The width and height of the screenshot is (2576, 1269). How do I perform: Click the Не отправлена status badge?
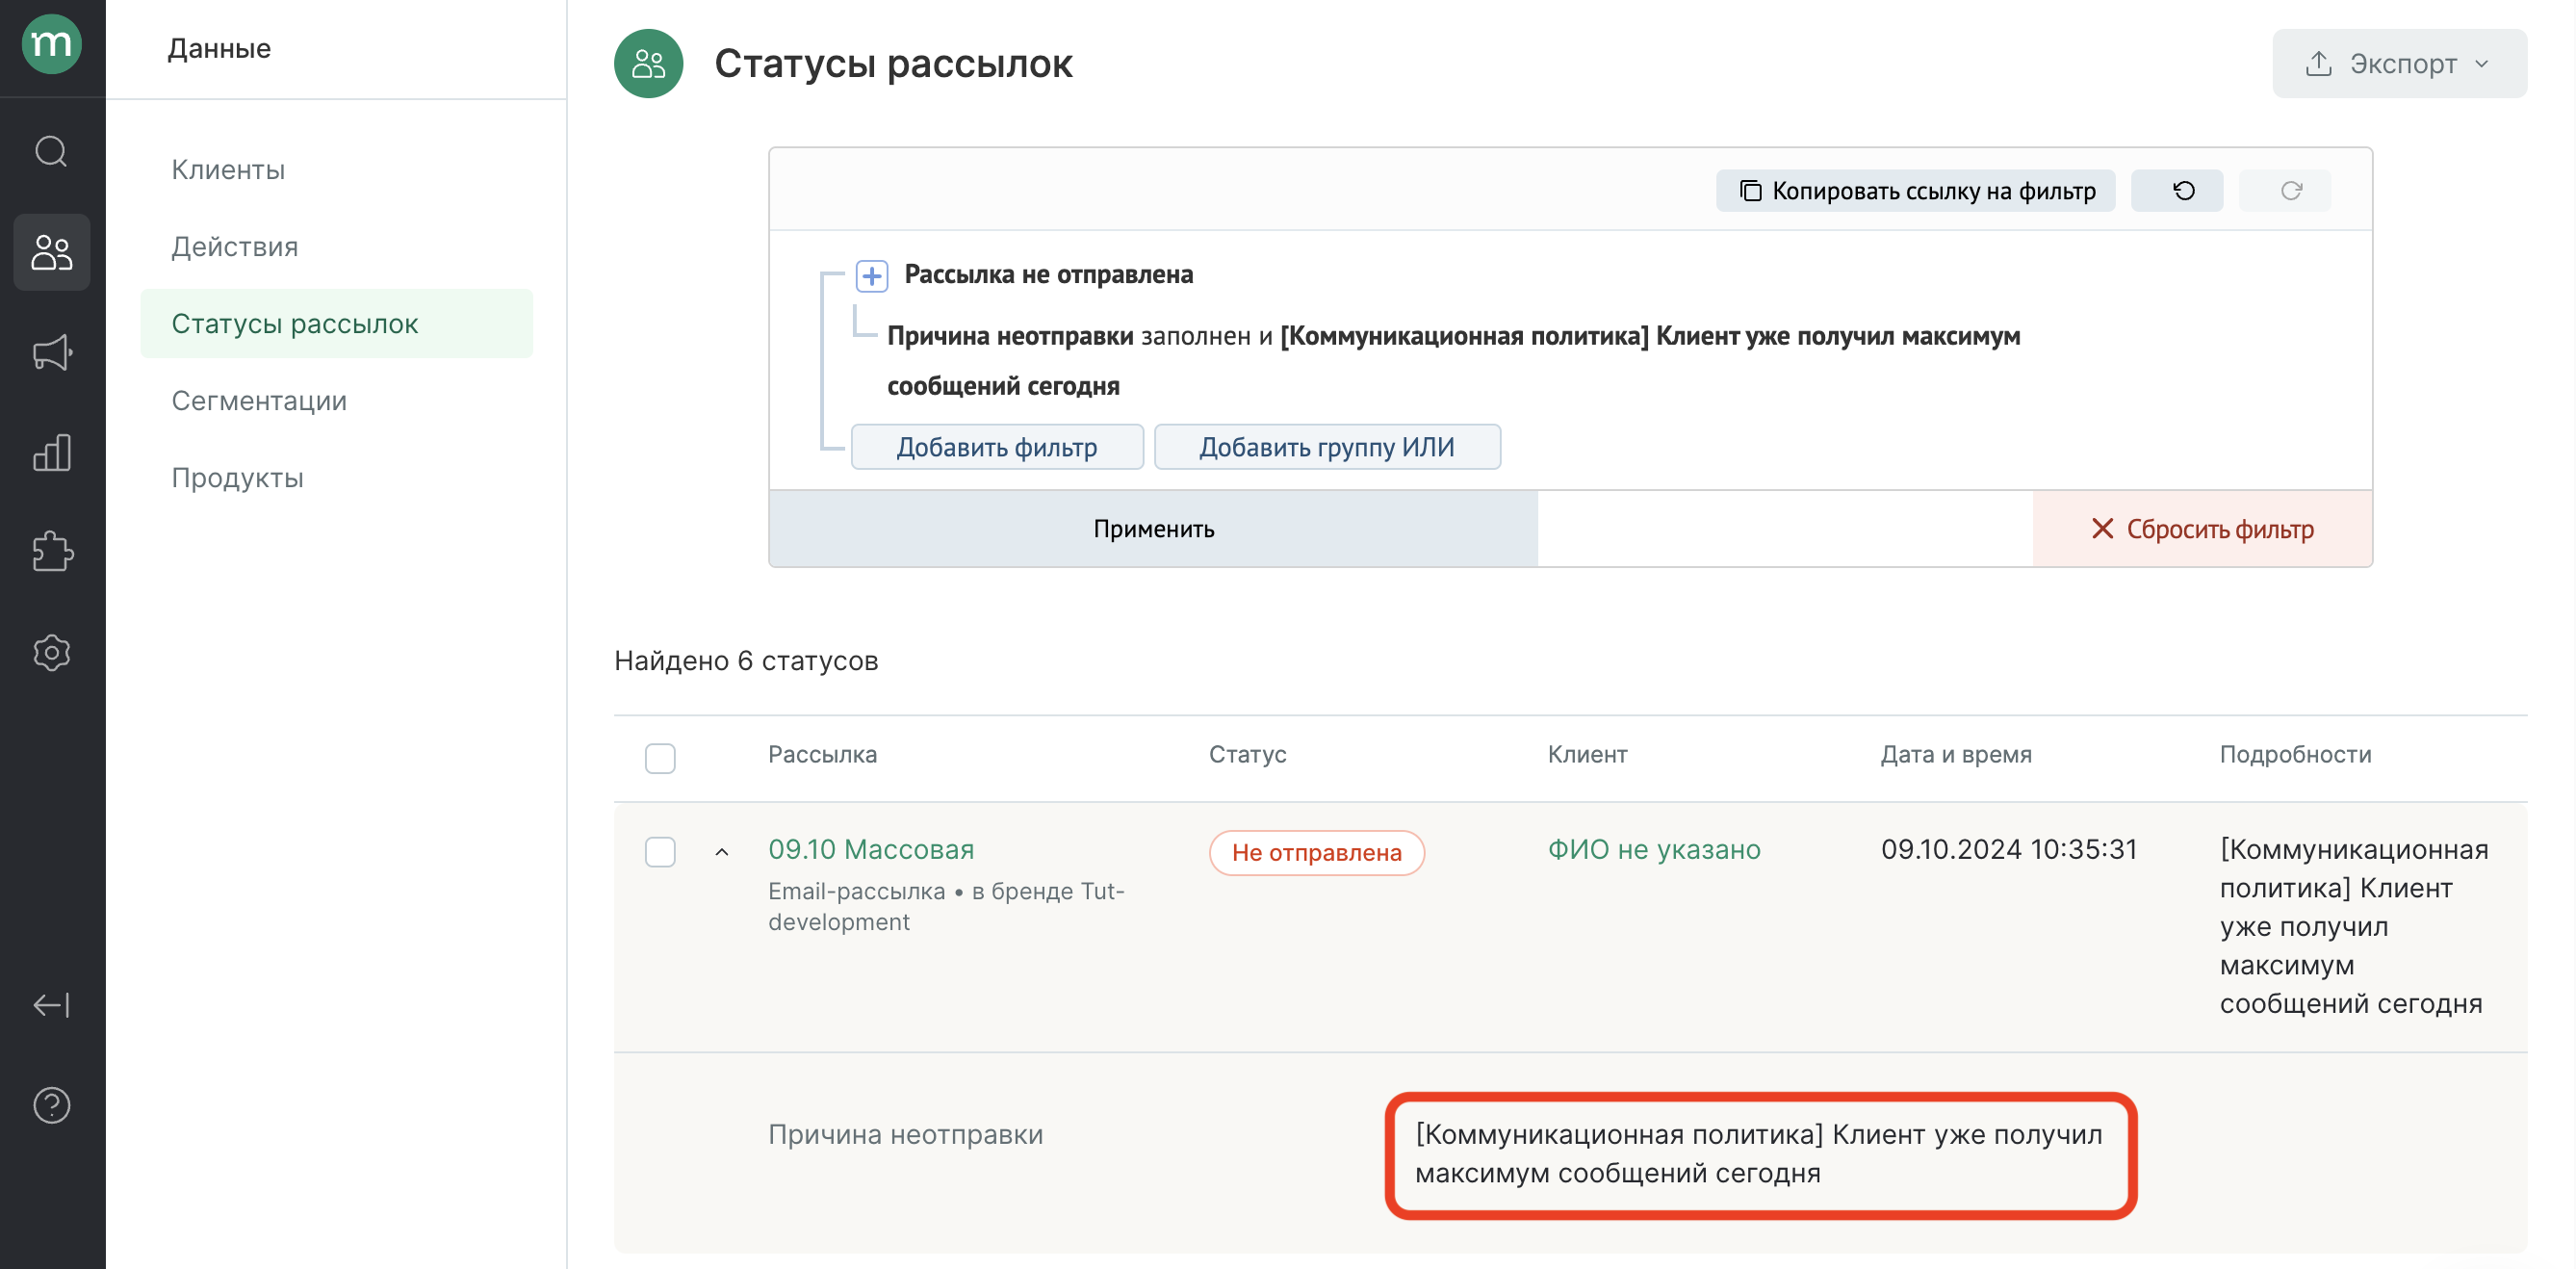tap(1316, 852)
